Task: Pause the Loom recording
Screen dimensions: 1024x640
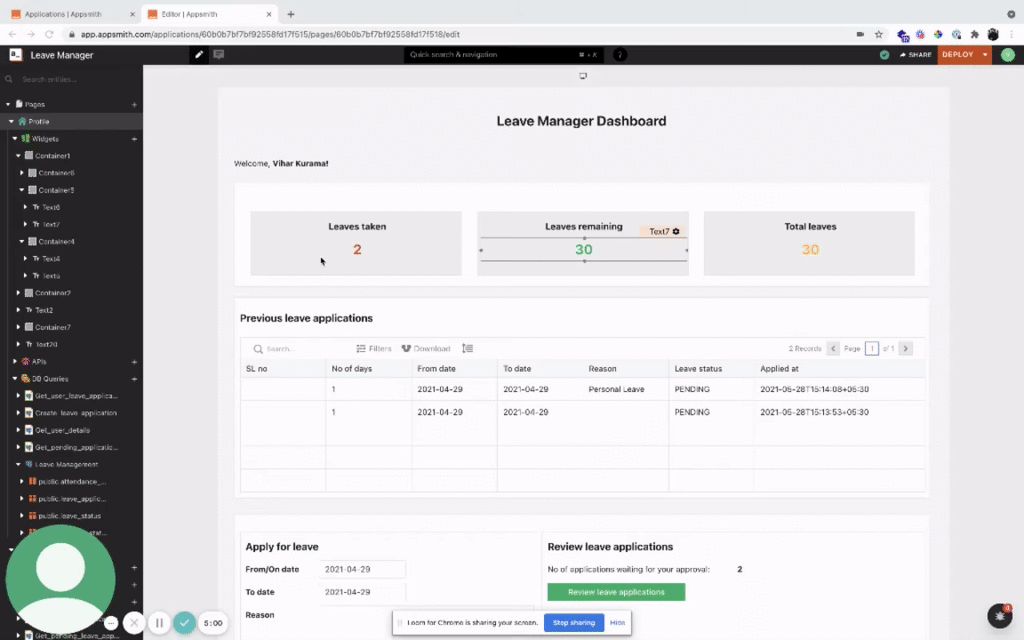Action: click(x=159, y=623)
